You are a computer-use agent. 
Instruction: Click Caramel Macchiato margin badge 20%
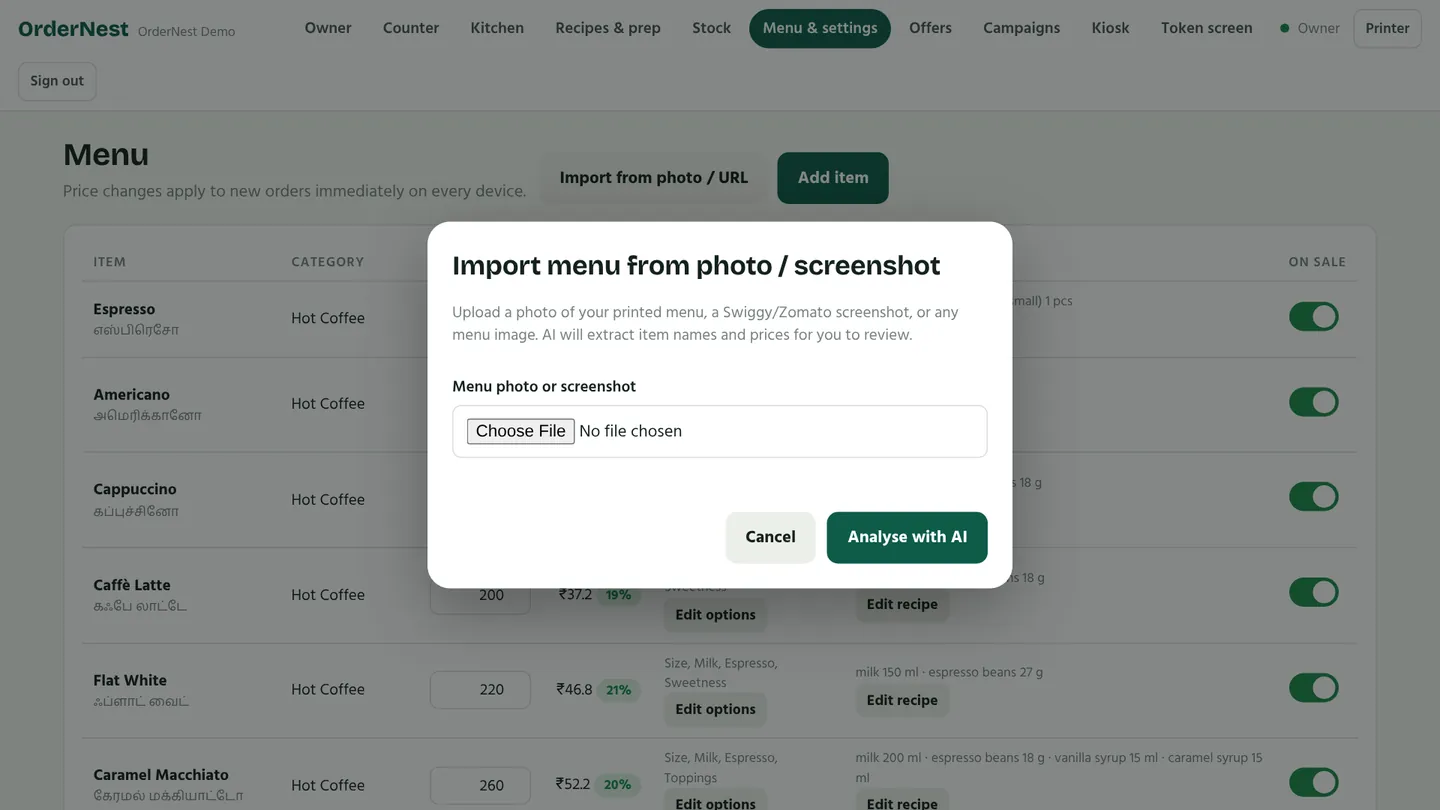click(x=617, y=785)
